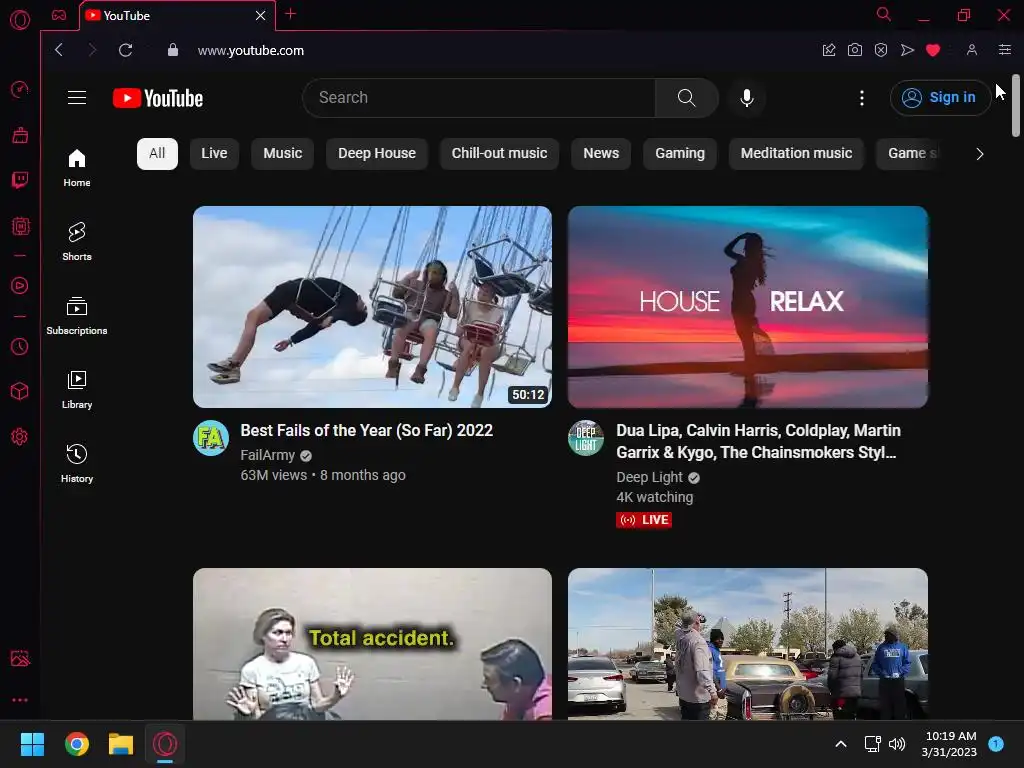Open Player icon in Opera sidebar
Screen dimensions: 1024x768
[x=20, y=285]
